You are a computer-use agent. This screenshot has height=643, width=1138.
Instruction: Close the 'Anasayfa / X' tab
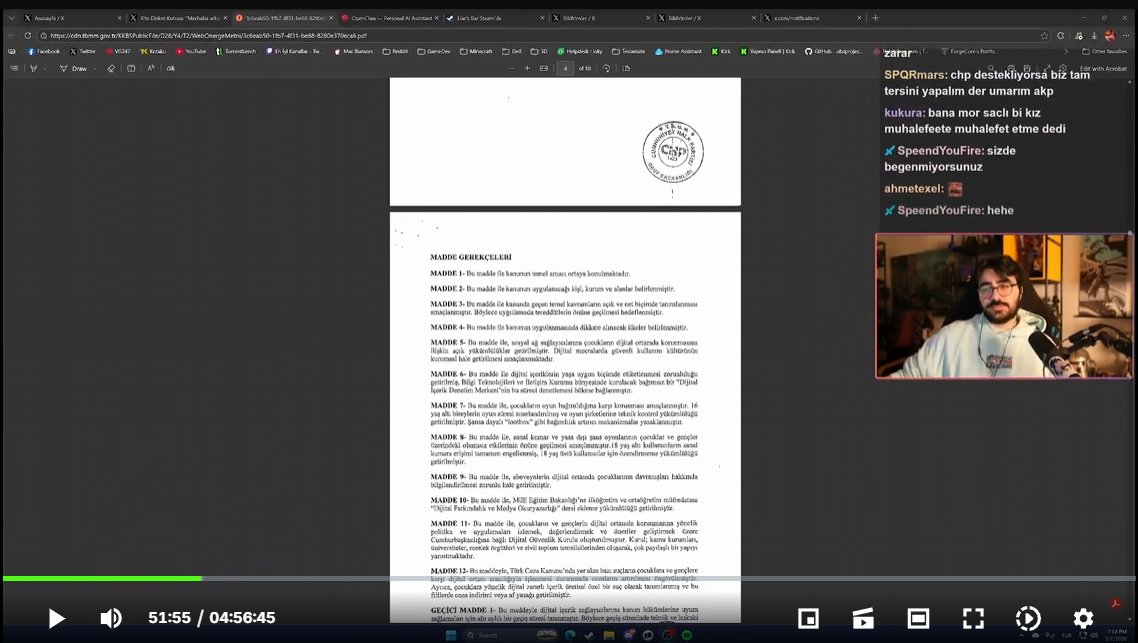coord(119,17)
